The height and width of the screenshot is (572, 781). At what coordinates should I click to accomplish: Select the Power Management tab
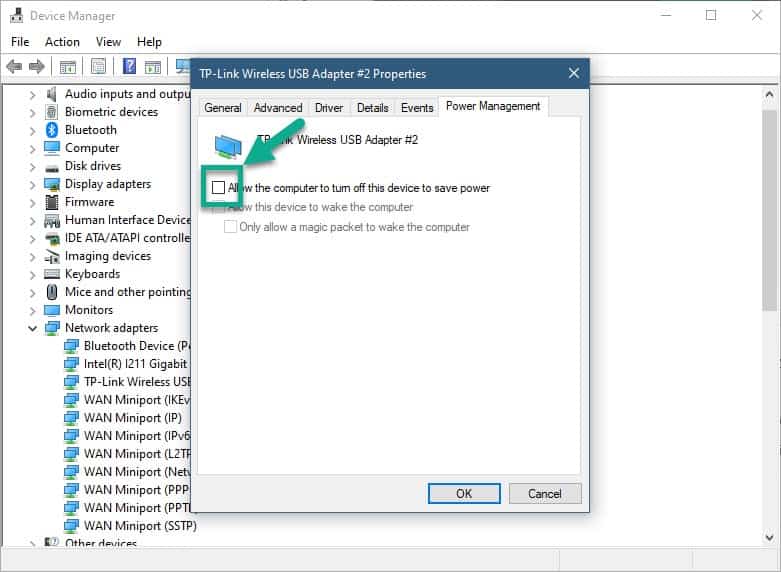[493, 106]
